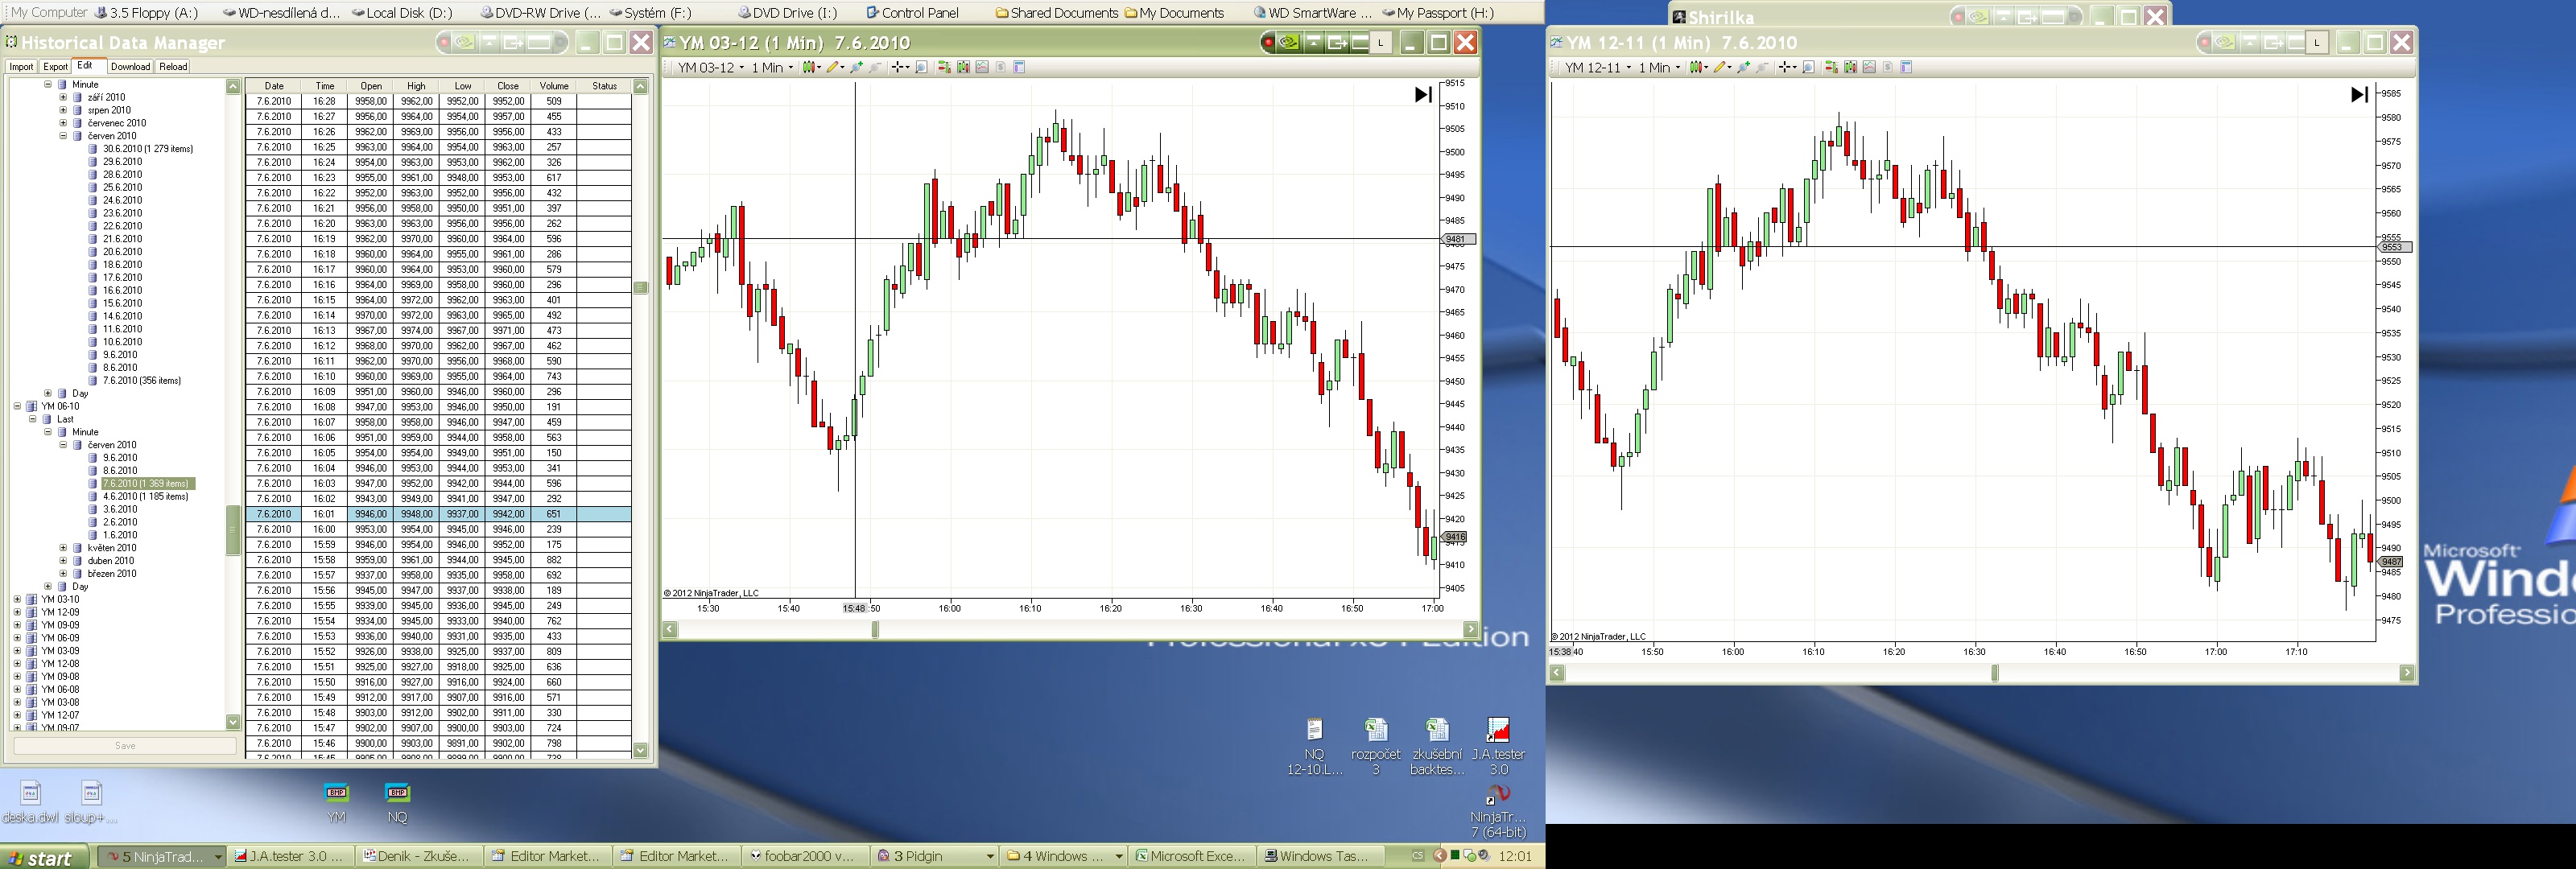Click the zoom frame magnifier icon in YM 03-12 chart
This screenshot has width=2576, height=869.
click(922, 67)
